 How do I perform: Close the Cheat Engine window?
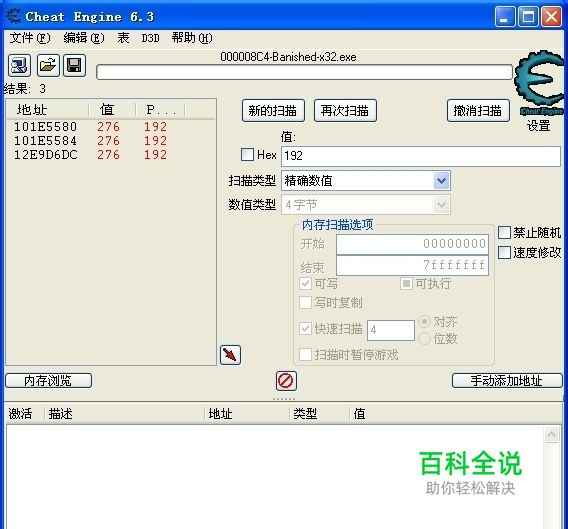[551, 17]
